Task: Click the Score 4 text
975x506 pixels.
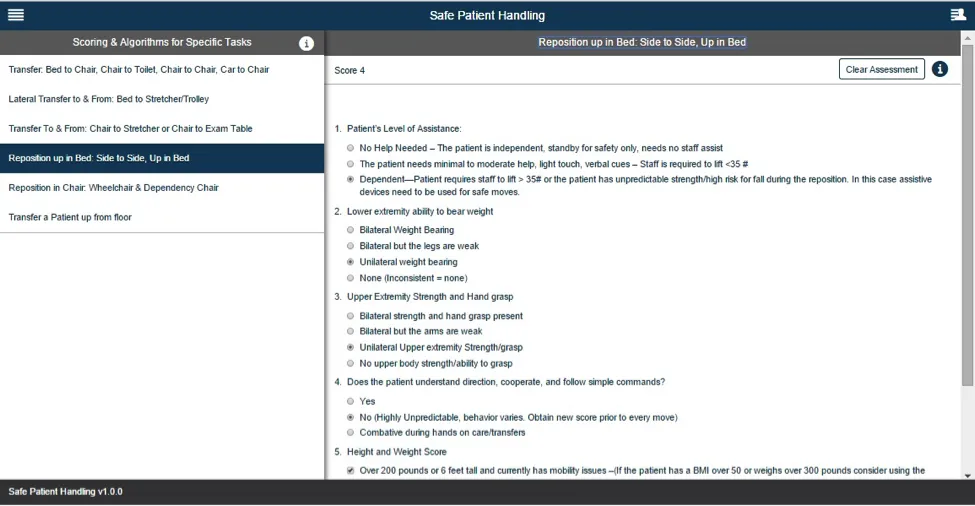Action: (349, 71)
